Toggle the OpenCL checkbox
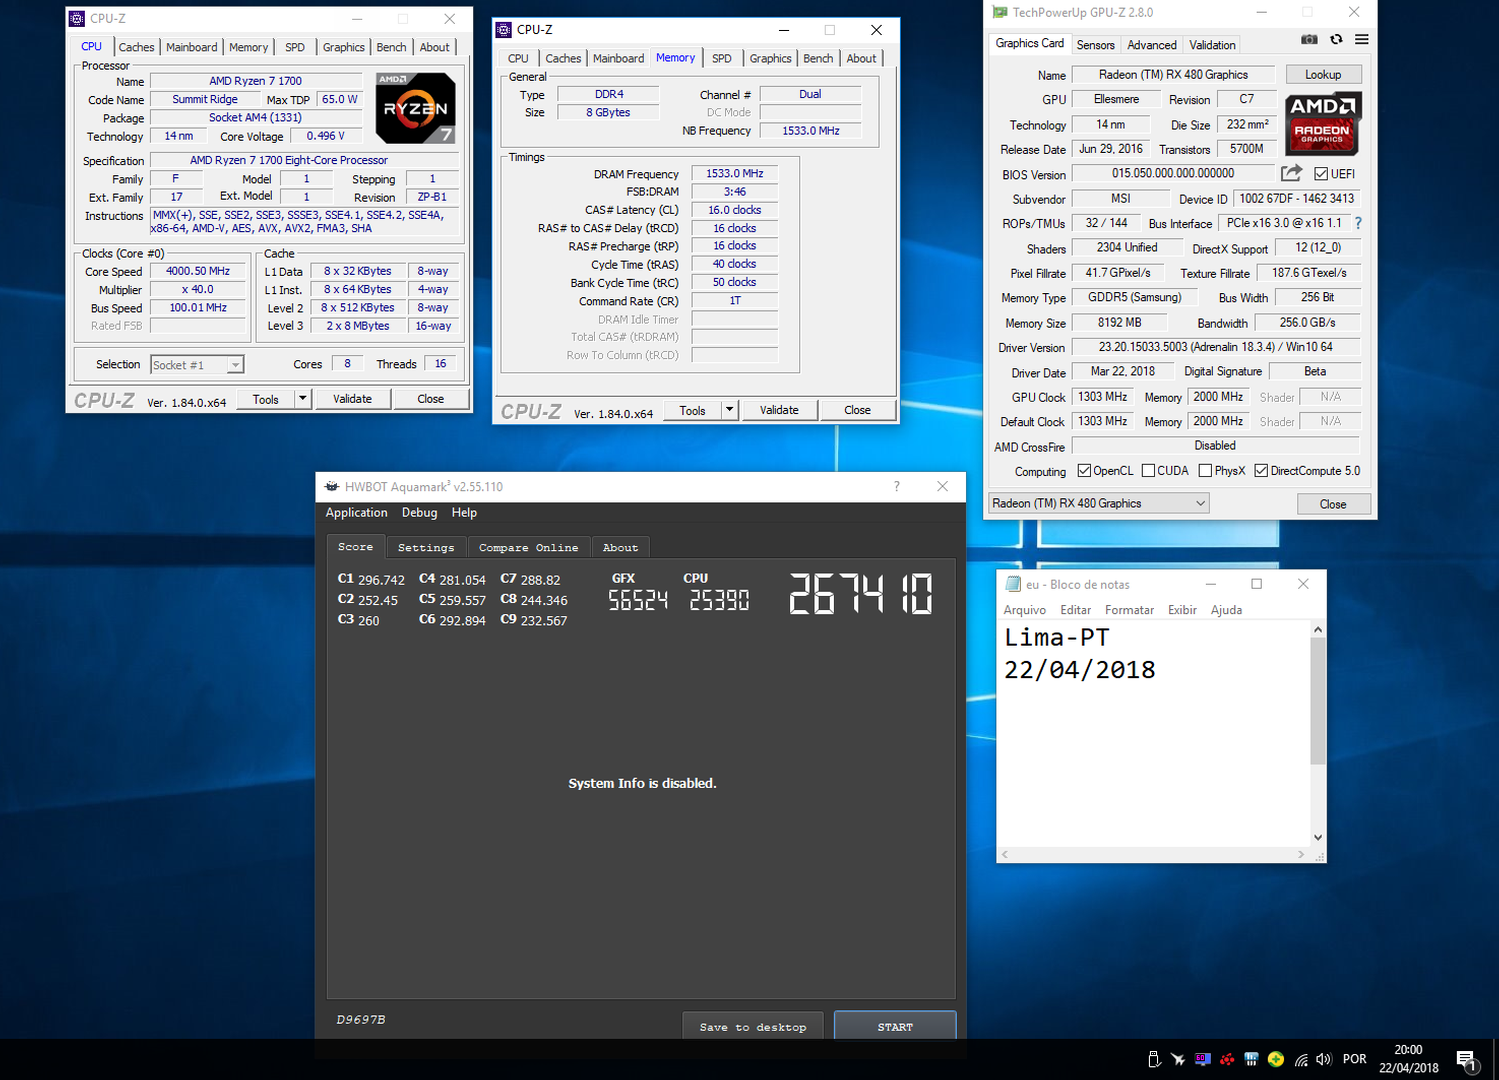Viewport: 1499px width, 1080px height. click(1084, 471)
